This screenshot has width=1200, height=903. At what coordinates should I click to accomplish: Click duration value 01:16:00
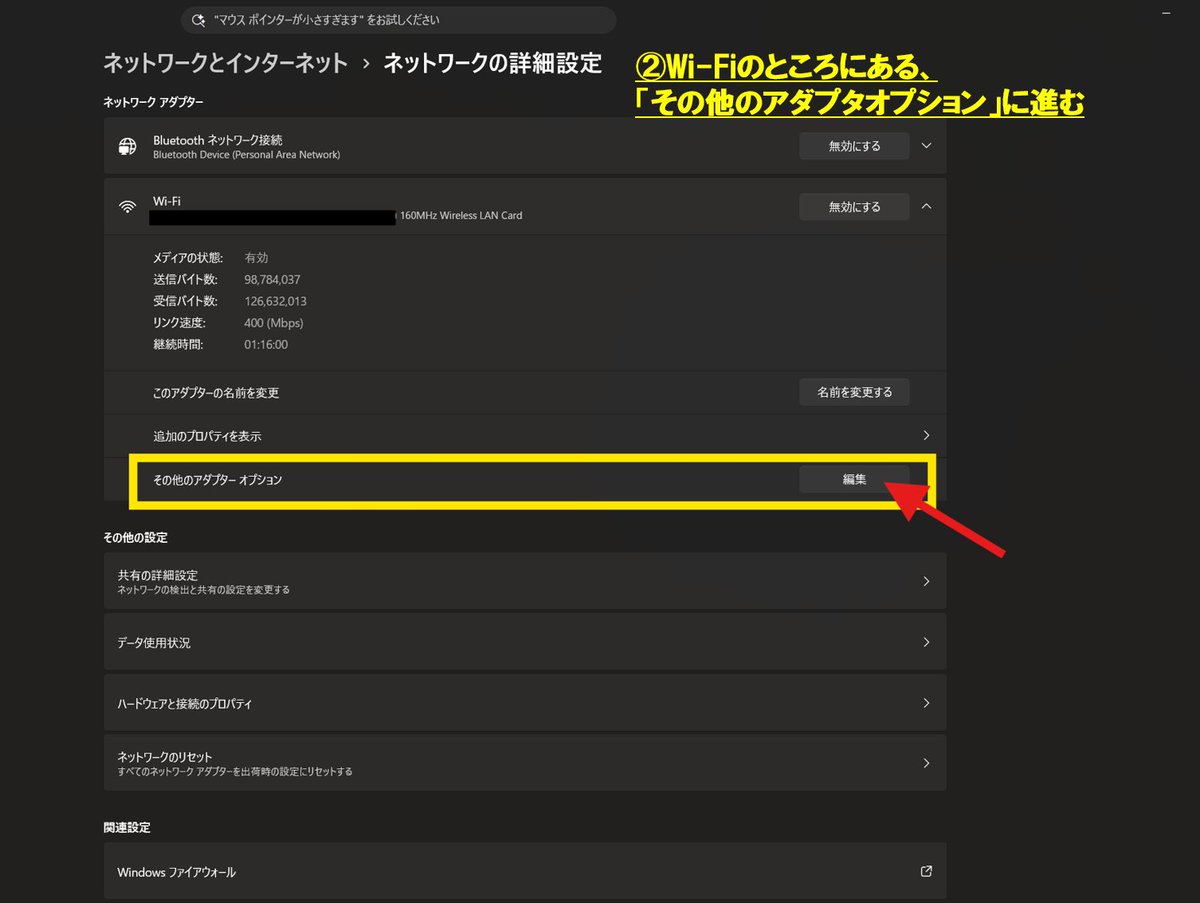tap(266, 344)
